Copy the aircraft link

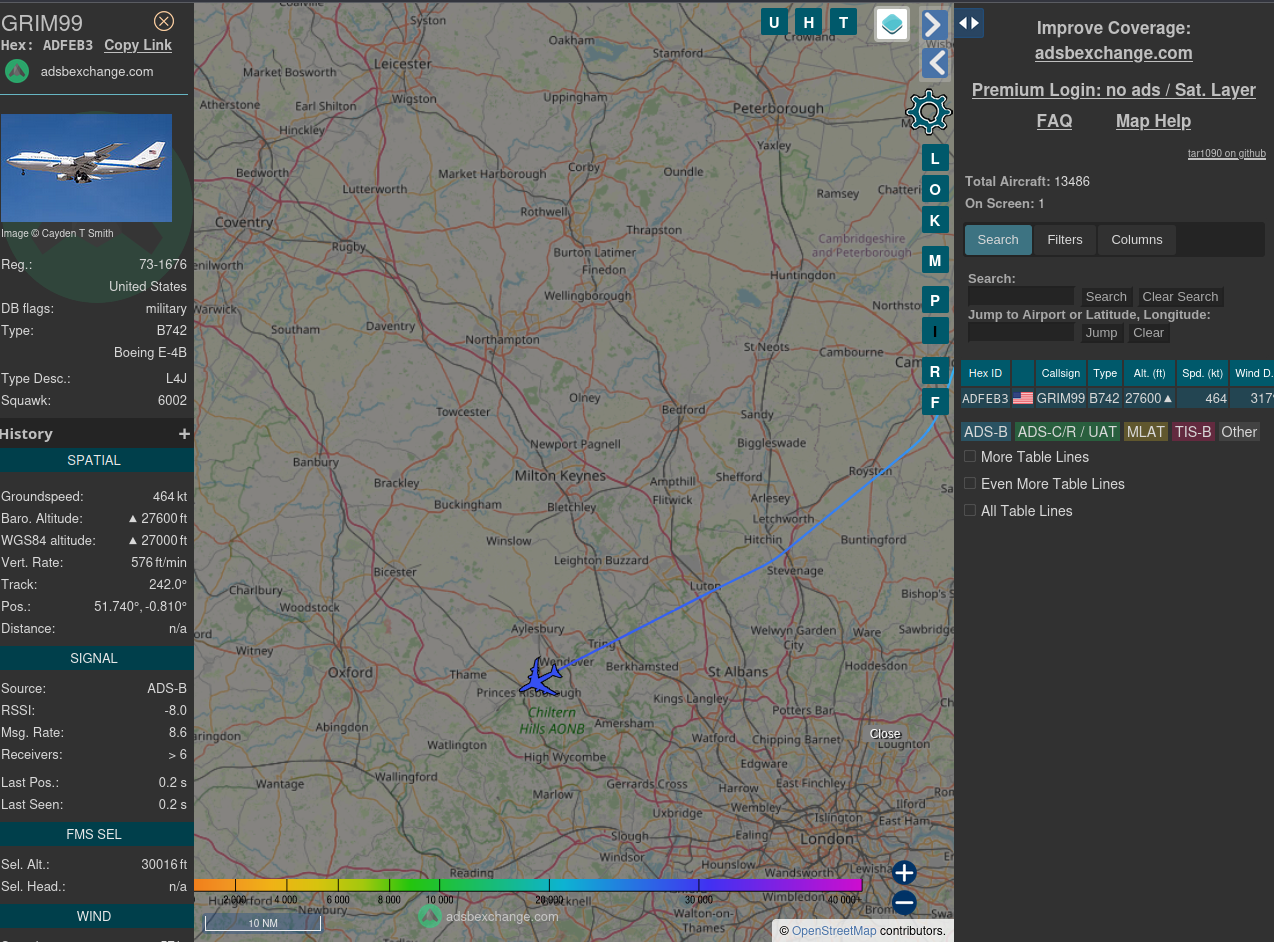pos(138,45)
